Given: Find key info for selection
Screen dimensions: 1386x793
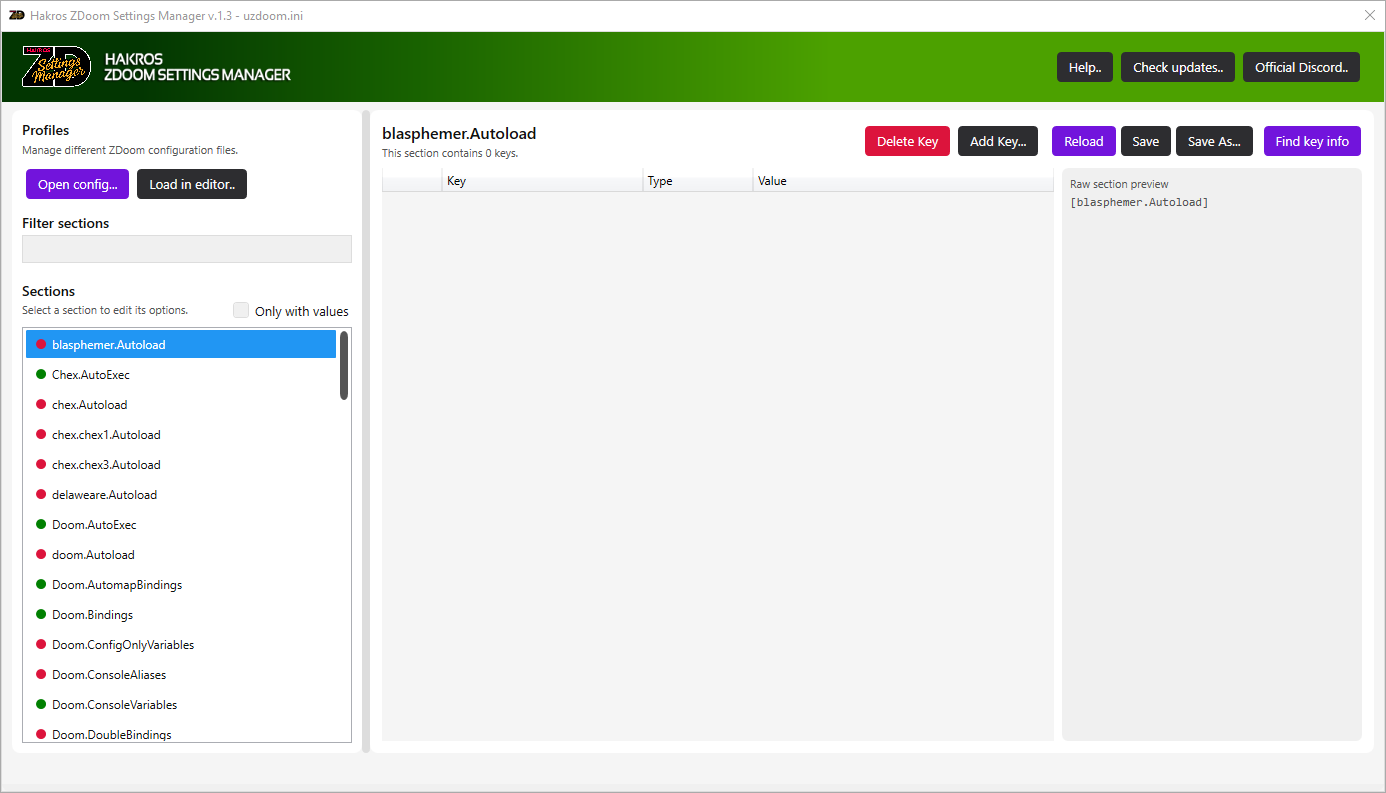Looking at the screenshot, I should click(1312, 141).
